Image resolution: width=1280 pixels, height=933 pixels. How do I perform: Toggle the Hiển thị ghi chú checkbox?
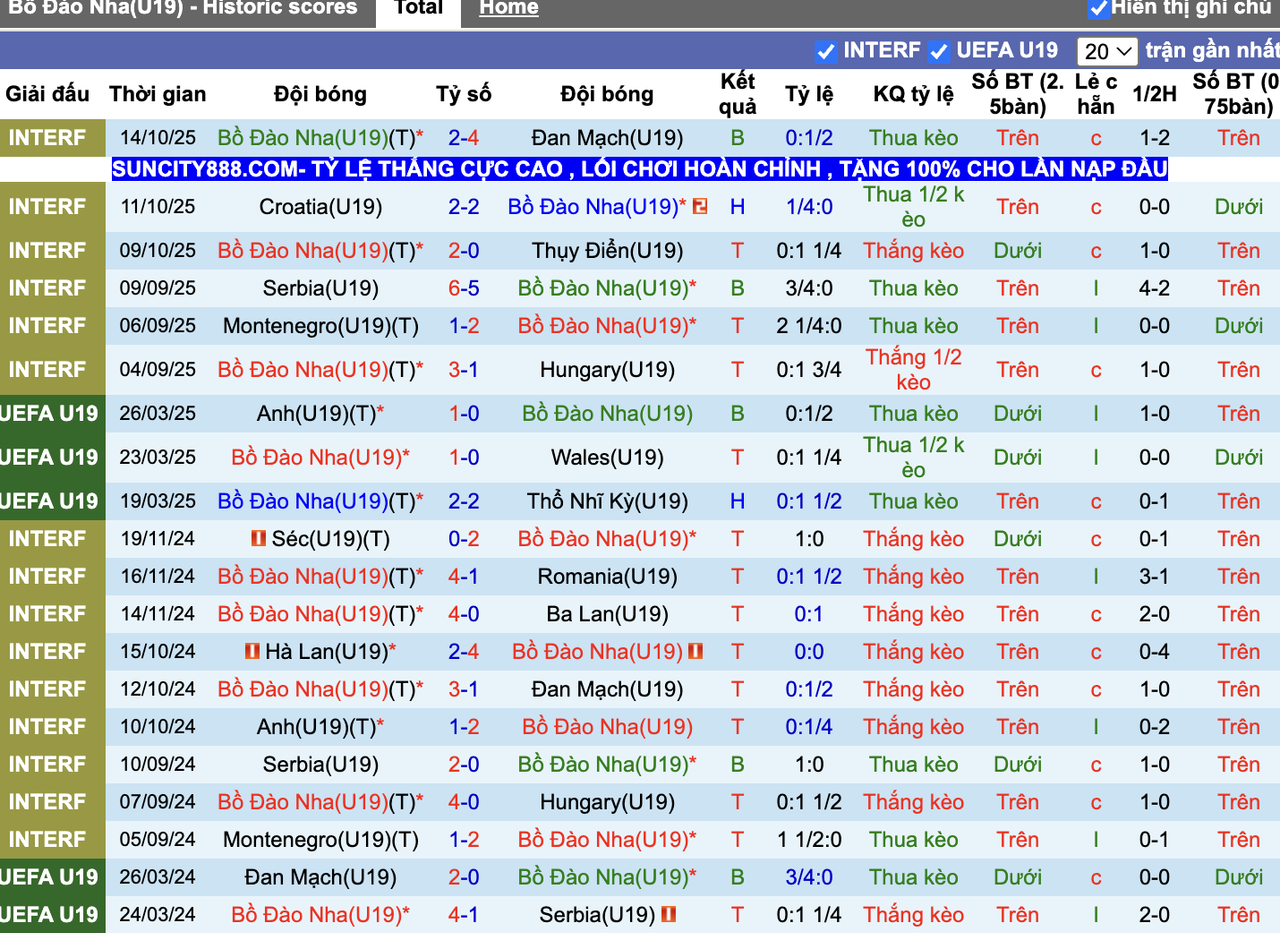pos(1099,9)
